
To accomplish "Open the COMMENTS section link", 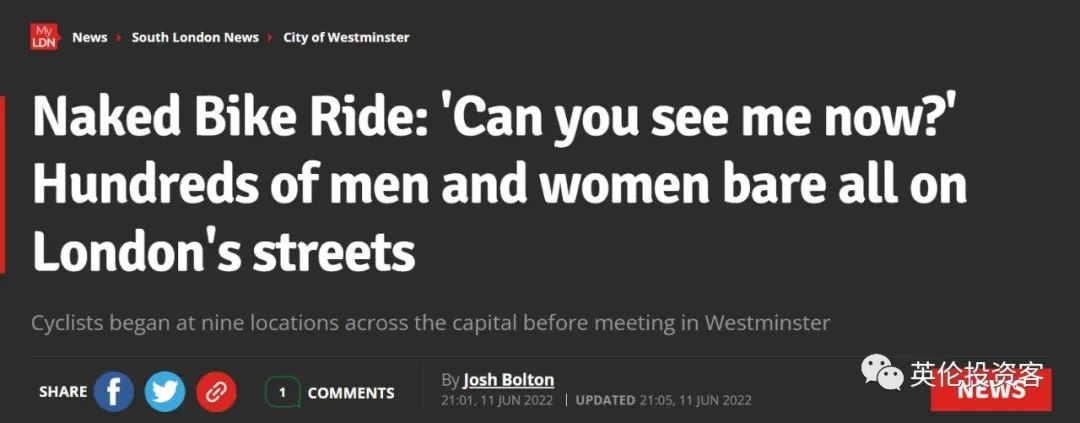I will click(351, 393).
